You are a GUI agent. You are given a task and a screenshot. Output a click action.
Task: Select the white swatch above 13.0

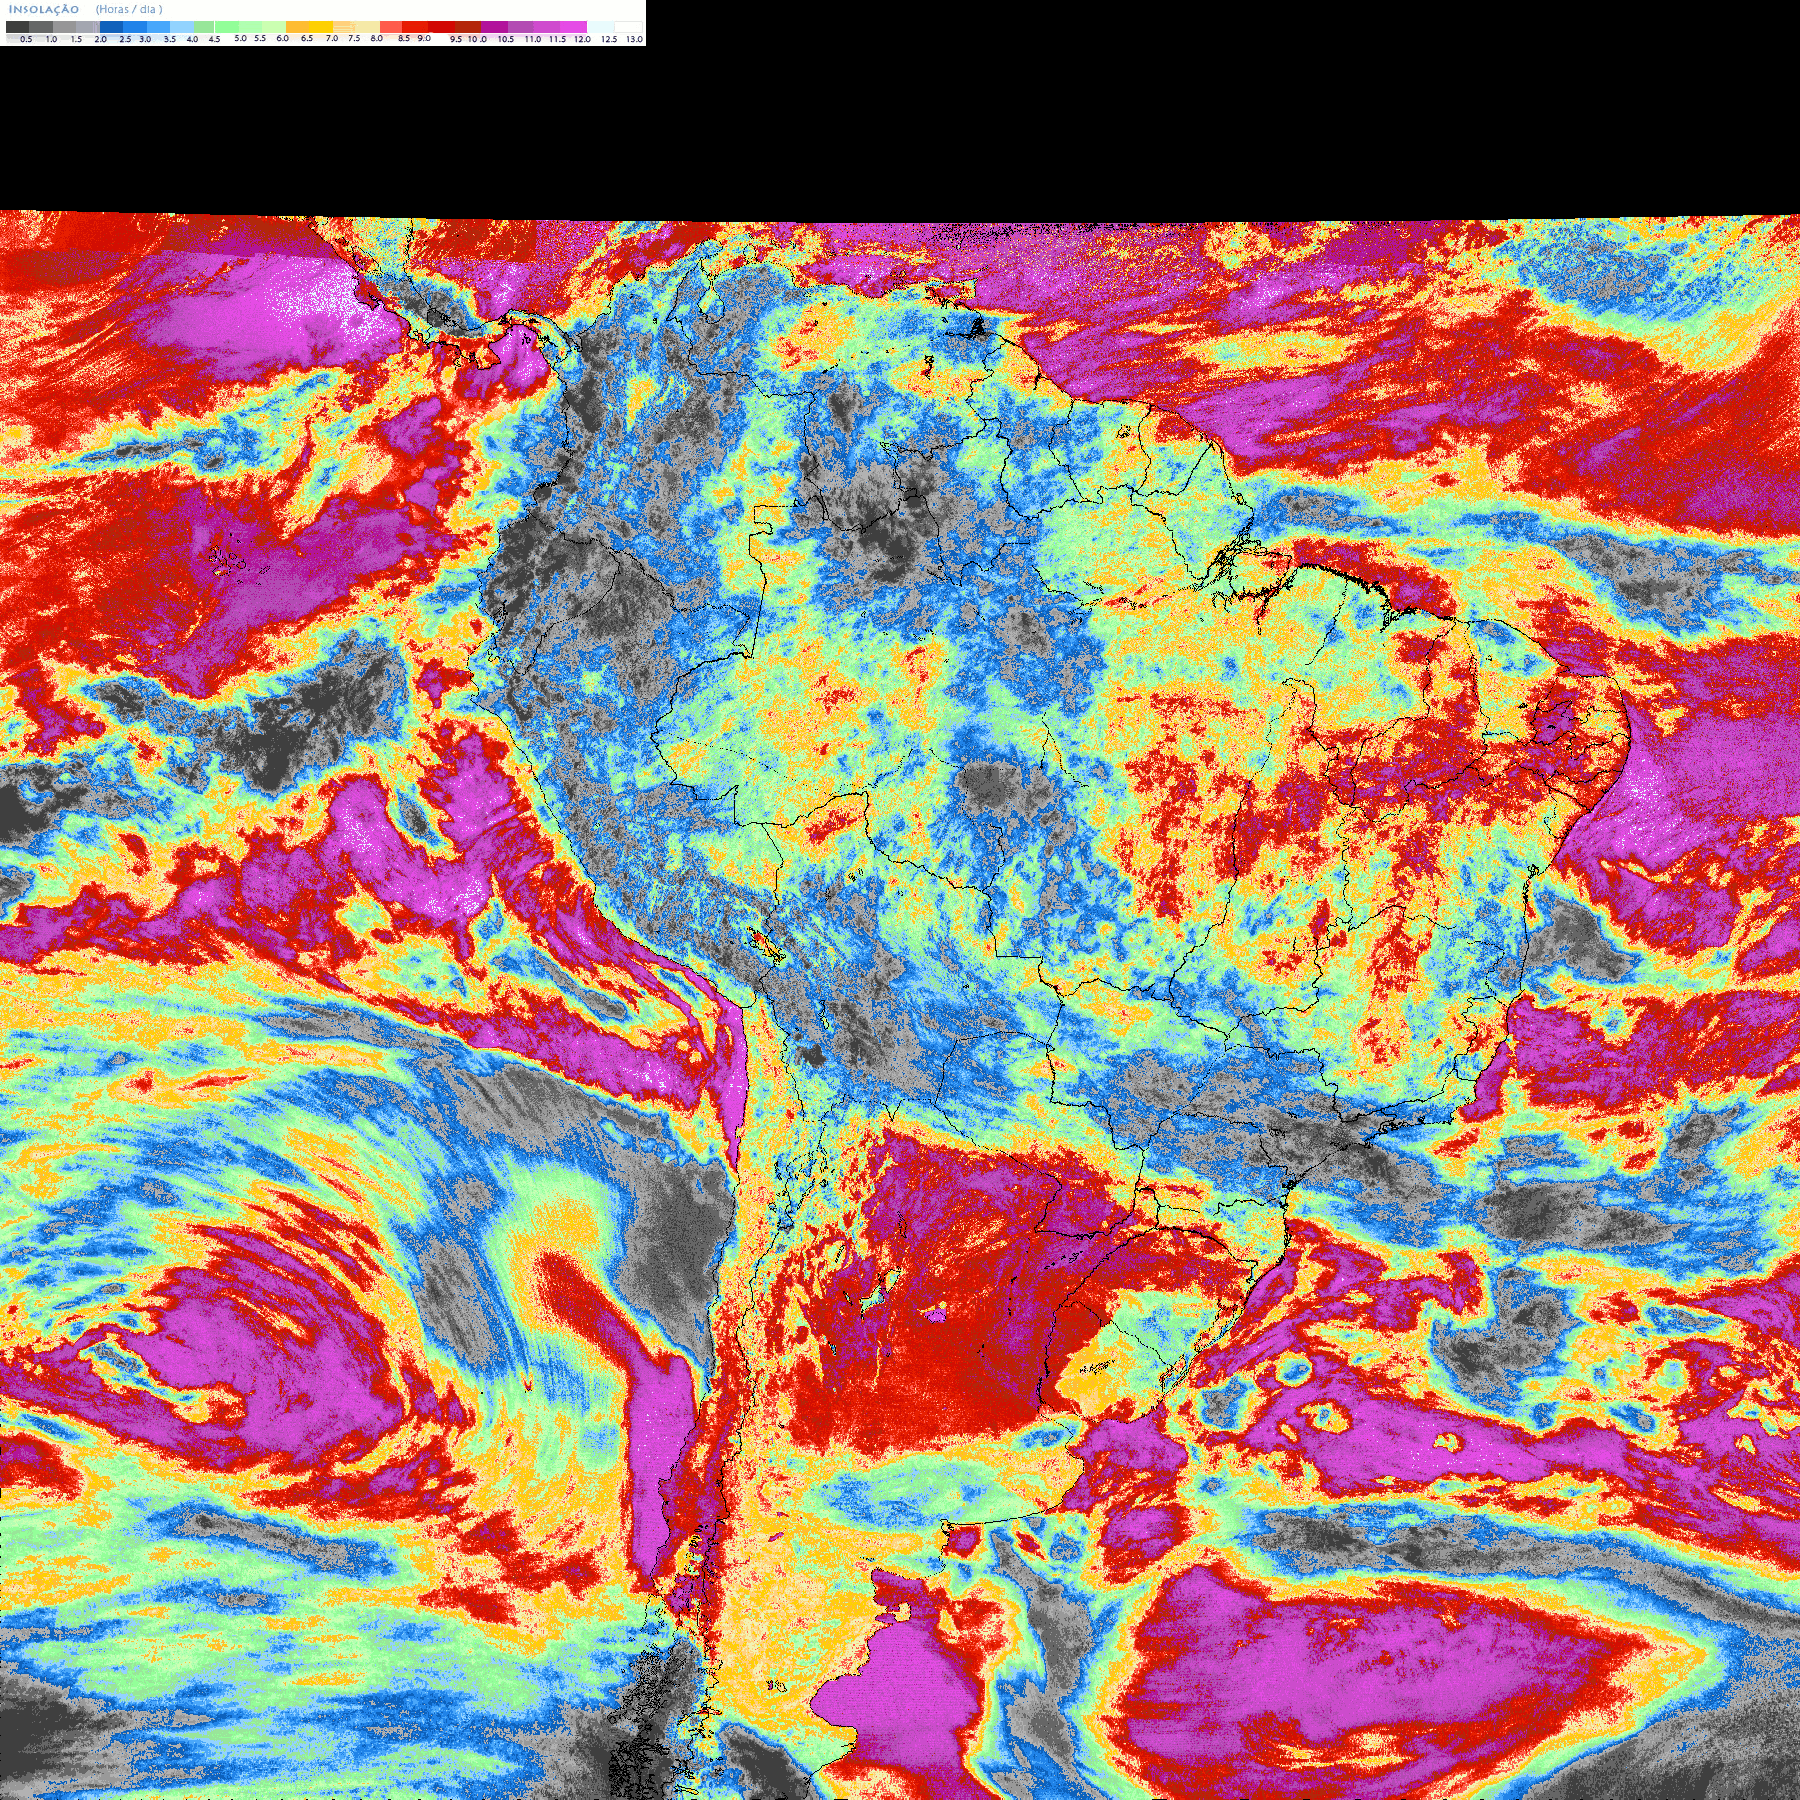628,27
